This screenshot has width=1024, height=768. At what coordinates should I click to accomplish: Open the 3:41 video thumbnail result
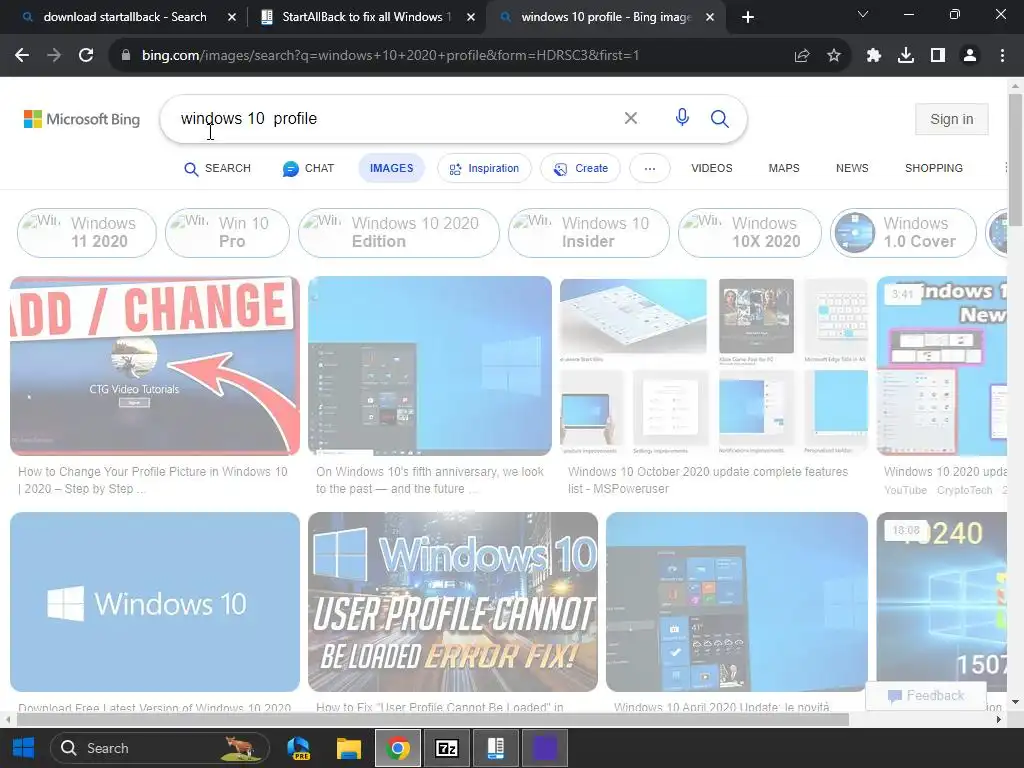(x=942, y=366)
